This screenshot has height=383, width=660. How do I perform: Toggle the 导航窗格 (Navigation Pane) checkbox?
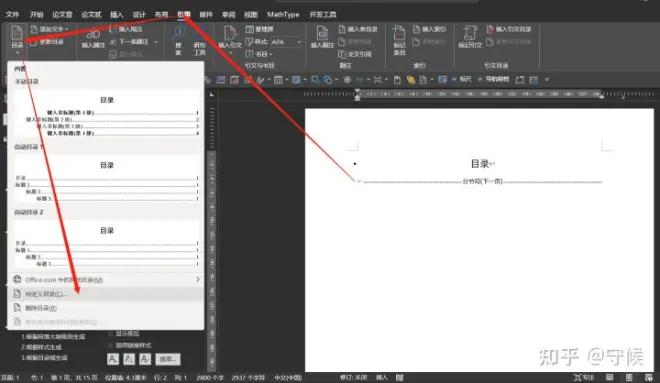pos(480,79)
